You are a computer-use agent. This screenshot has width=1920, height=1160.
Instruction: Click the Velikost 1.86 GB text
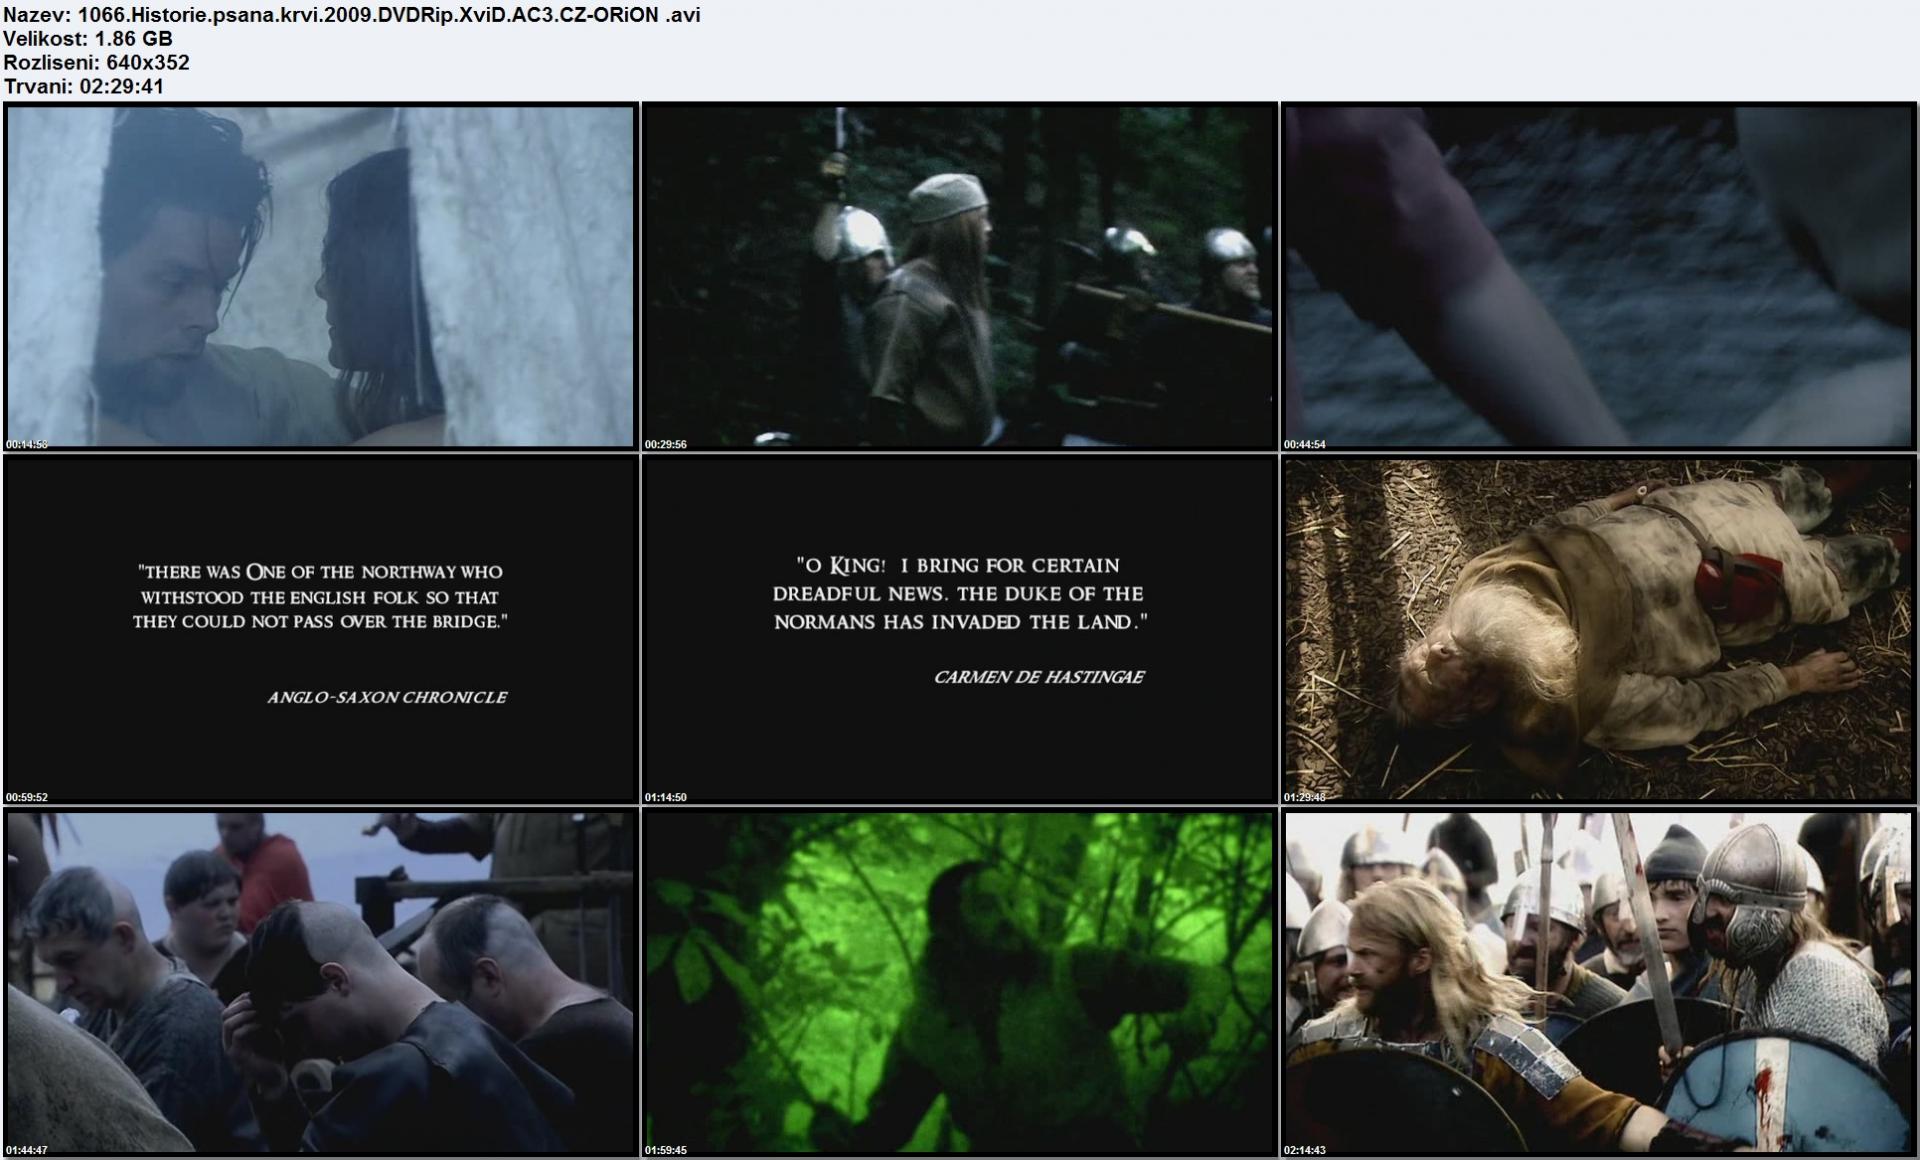[x=88, y=39]
